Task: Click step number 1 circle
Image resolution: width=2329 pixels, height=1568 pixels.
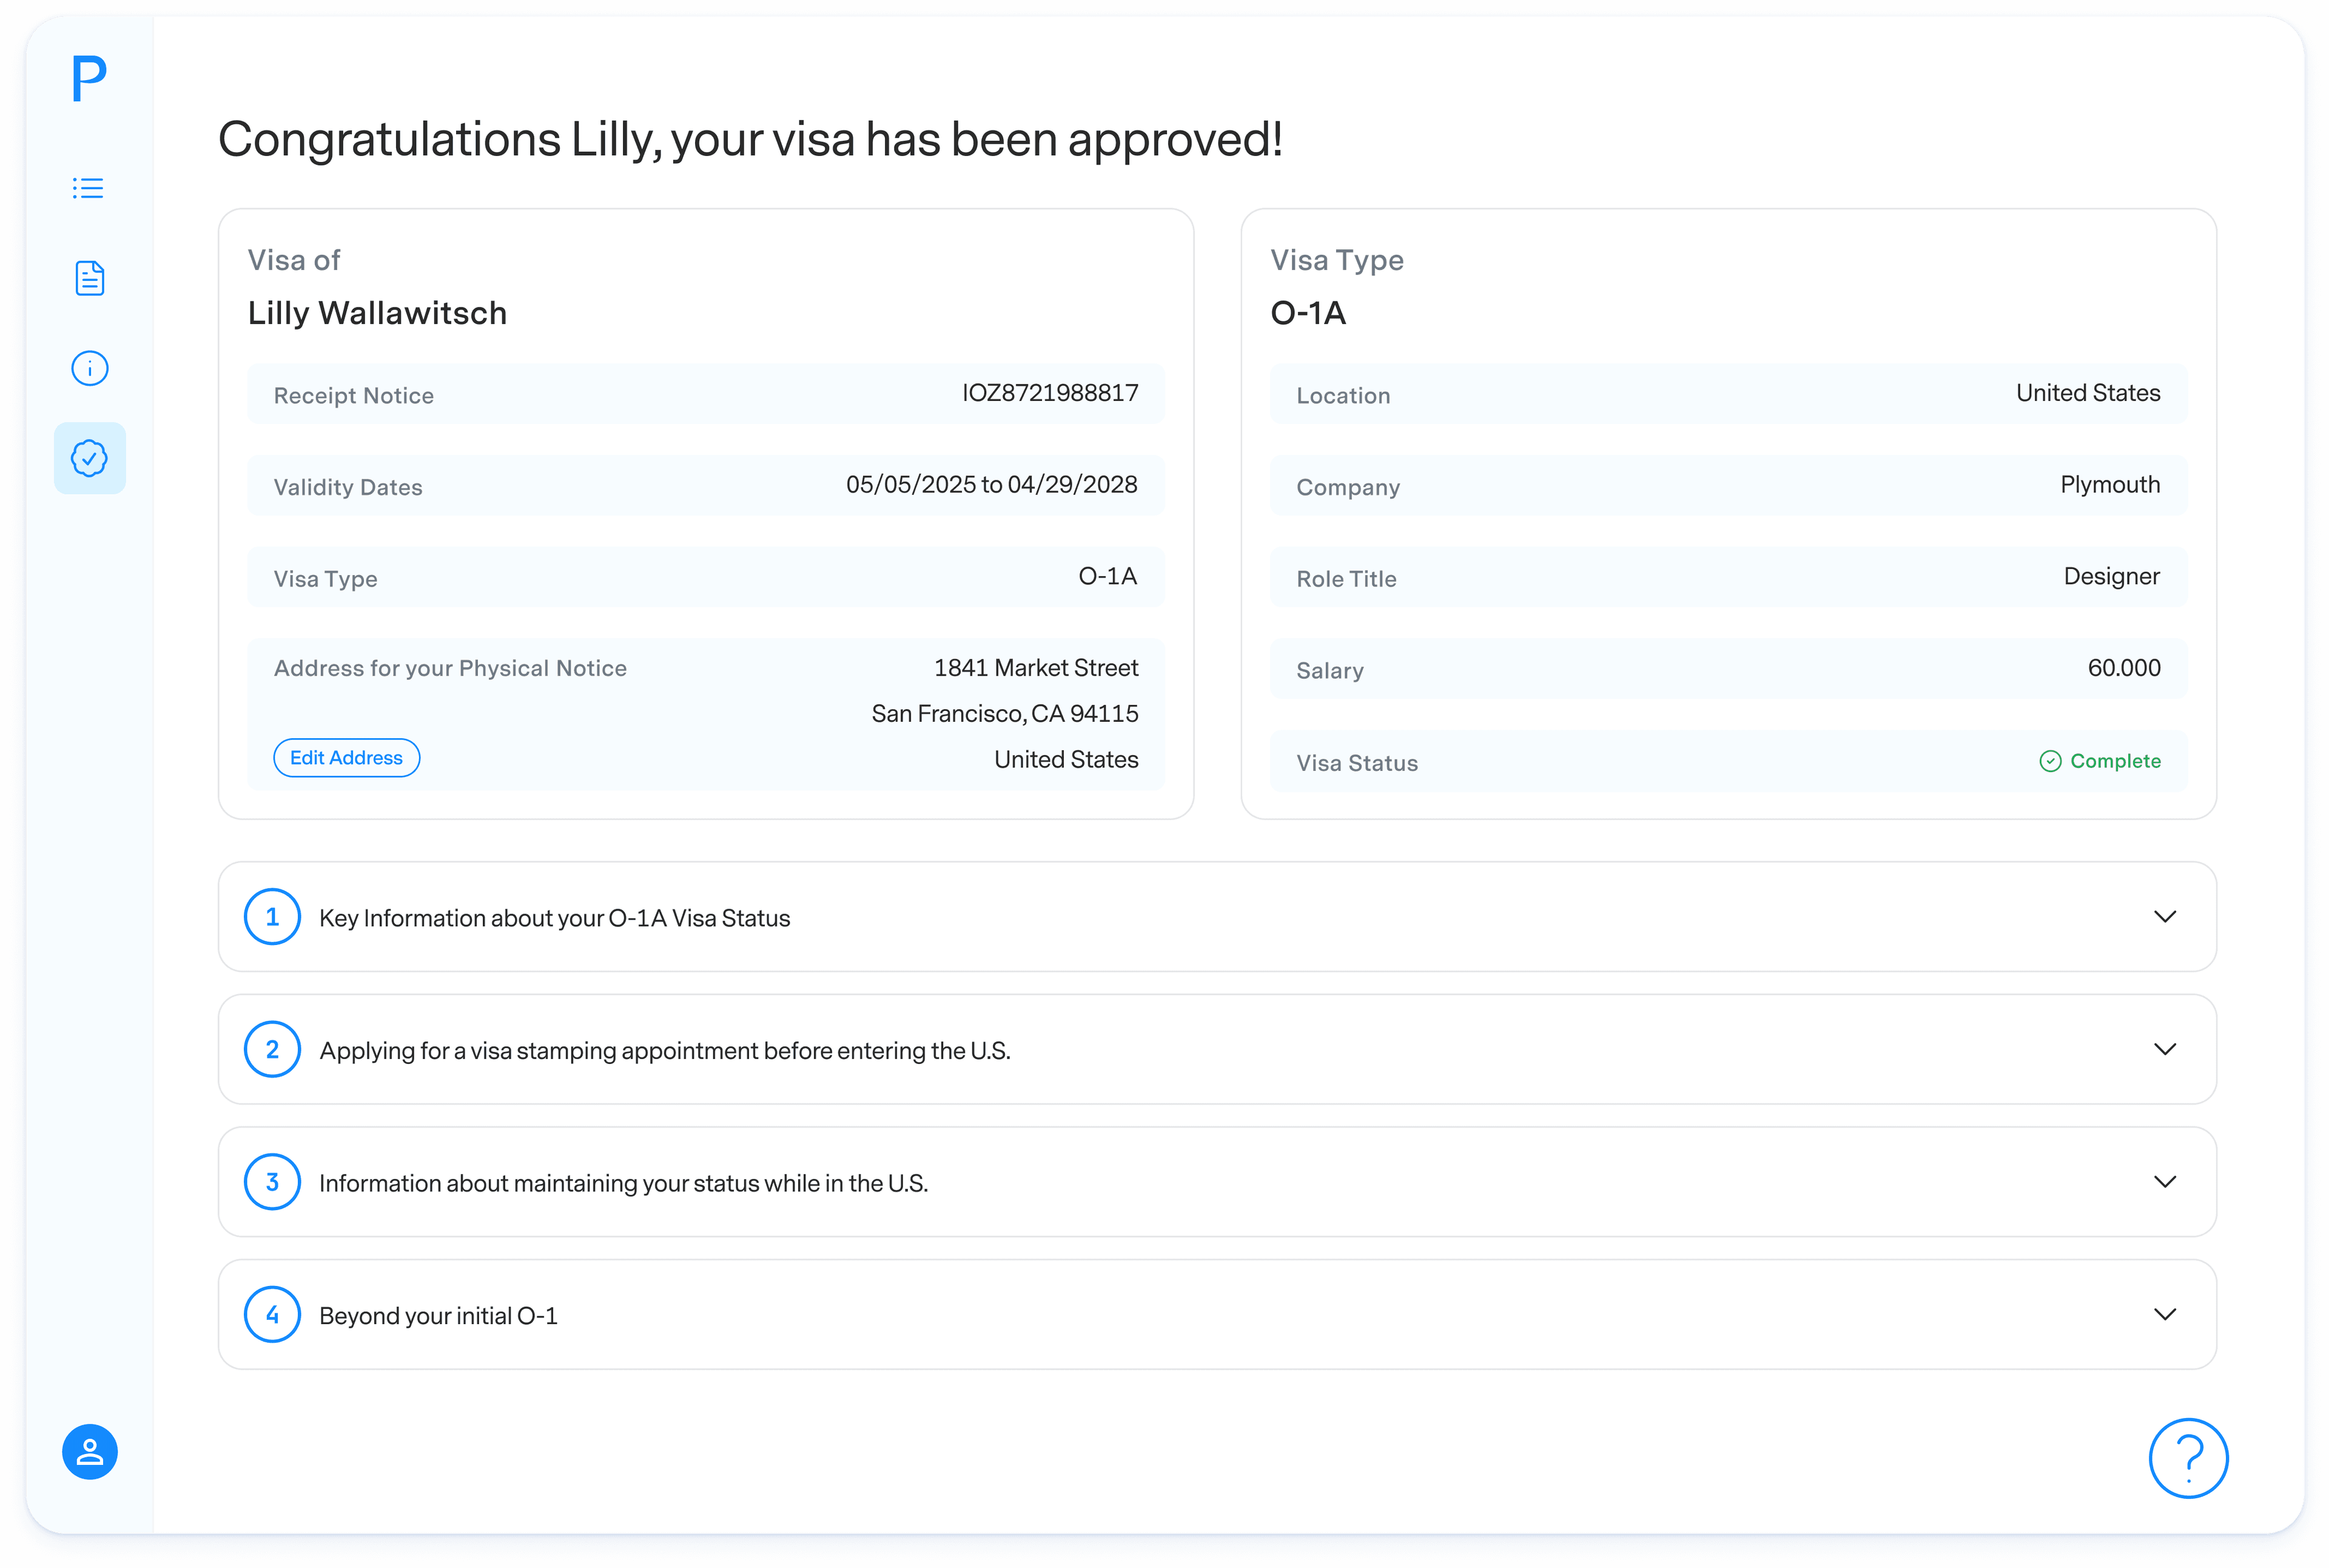Action: click(272, 917)
